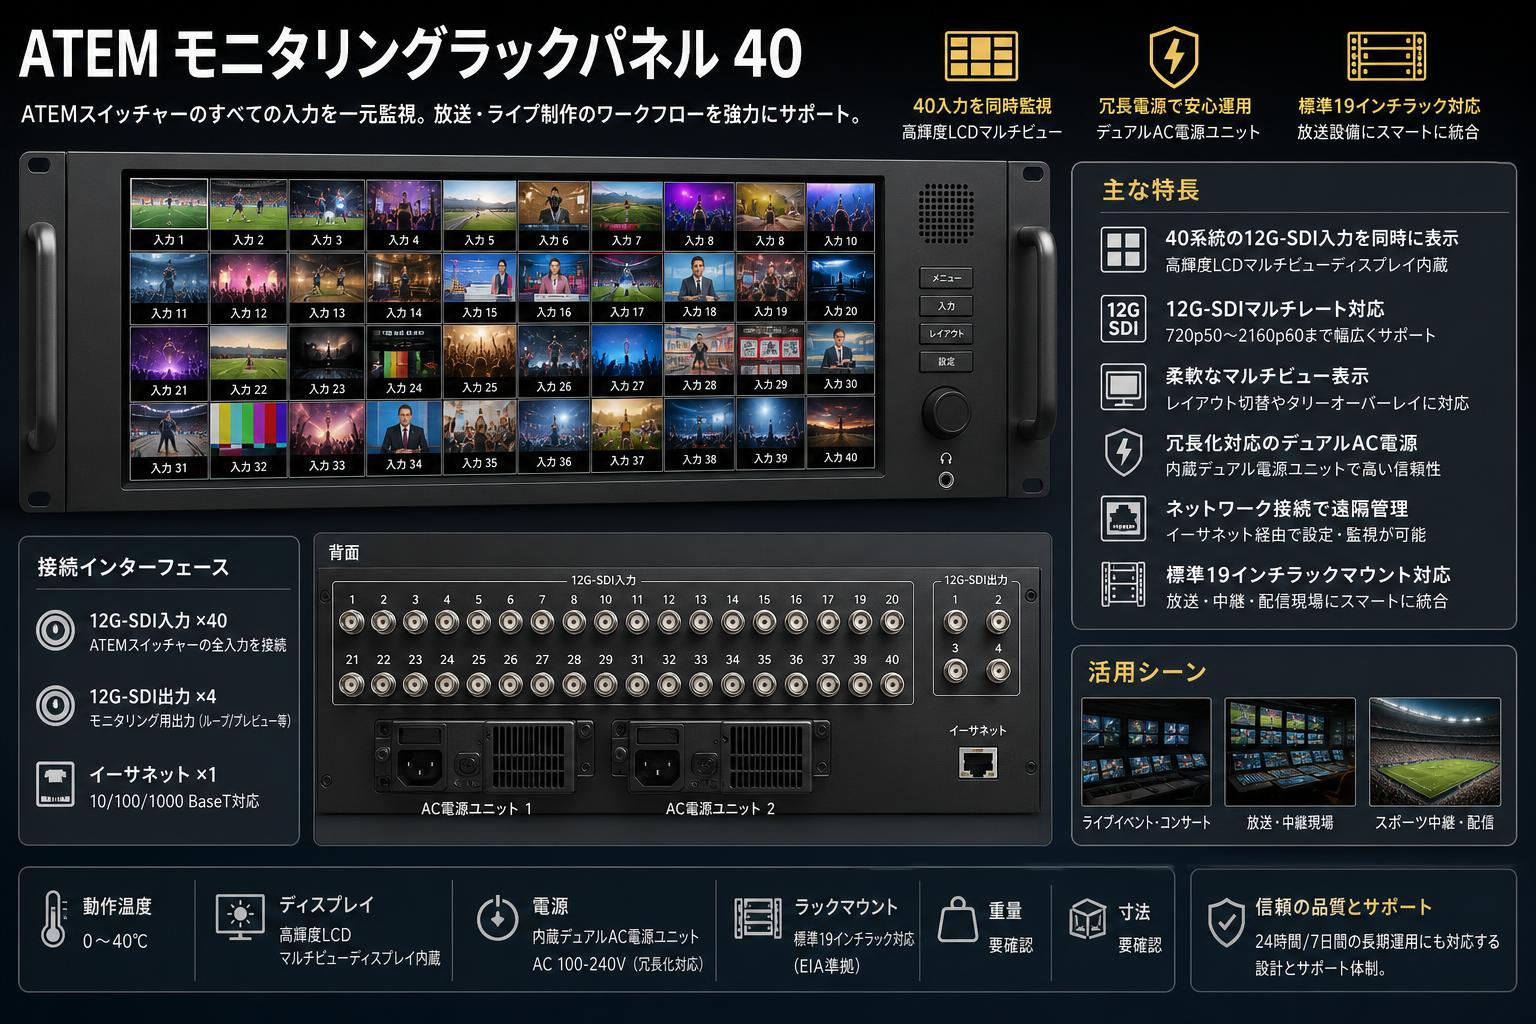Select the 入力 34 news anchor thumbnail
The image size is (1536, 1024).
tap(404, 436)
